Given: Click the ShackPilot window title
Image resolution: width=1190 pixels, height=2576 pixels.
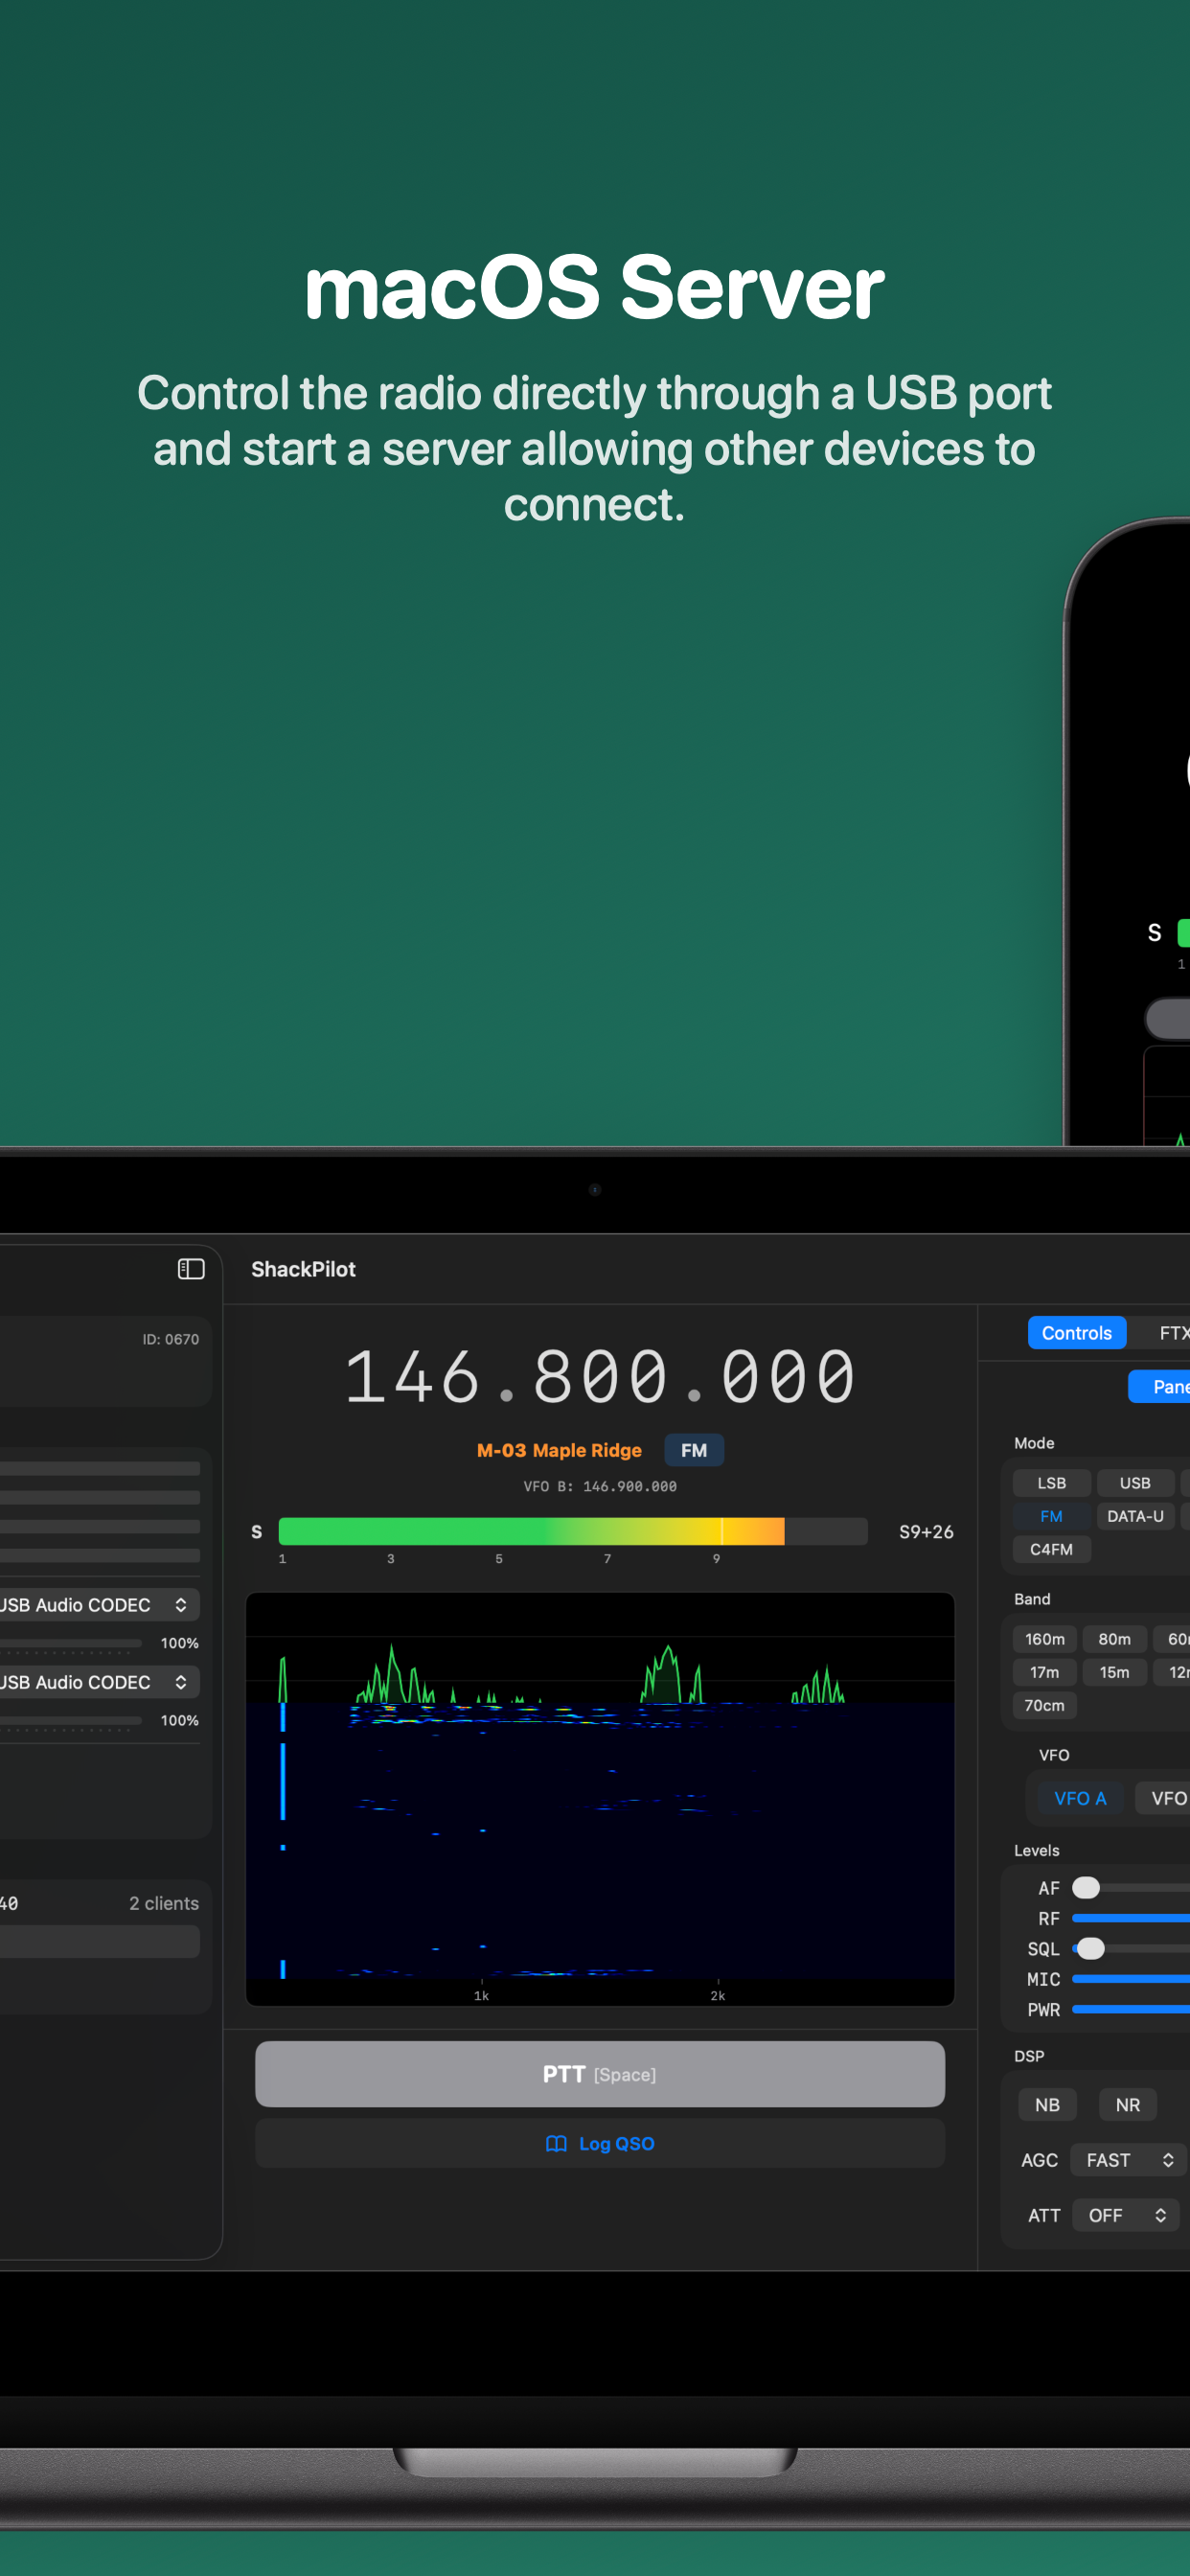Looking at the screenshot, I should [x=303, y=1269].
